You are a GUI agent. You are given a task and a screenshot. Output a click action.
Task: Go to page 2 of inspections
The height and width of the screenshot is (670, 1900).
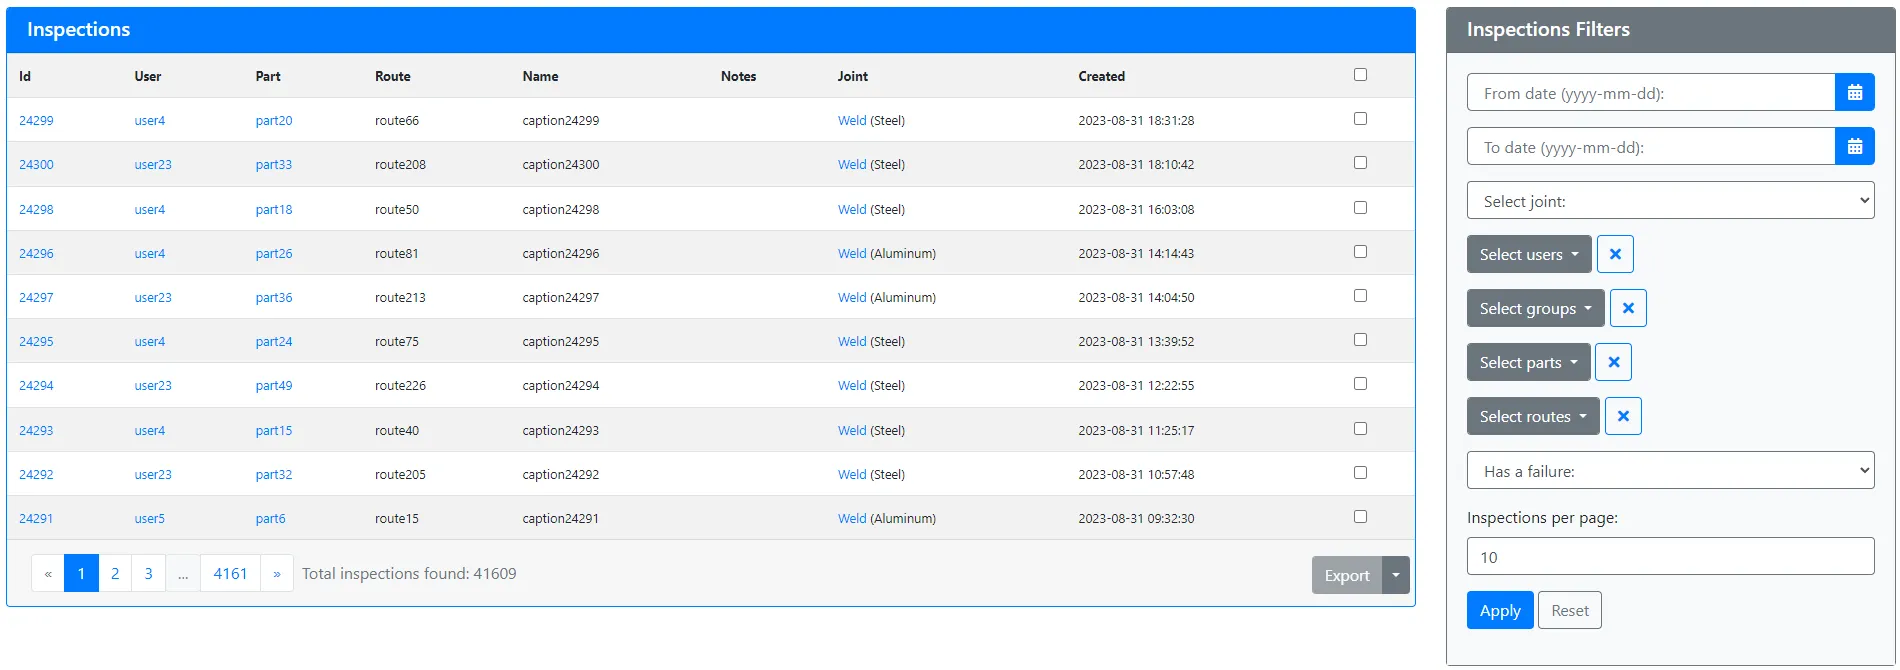[115, 574]
